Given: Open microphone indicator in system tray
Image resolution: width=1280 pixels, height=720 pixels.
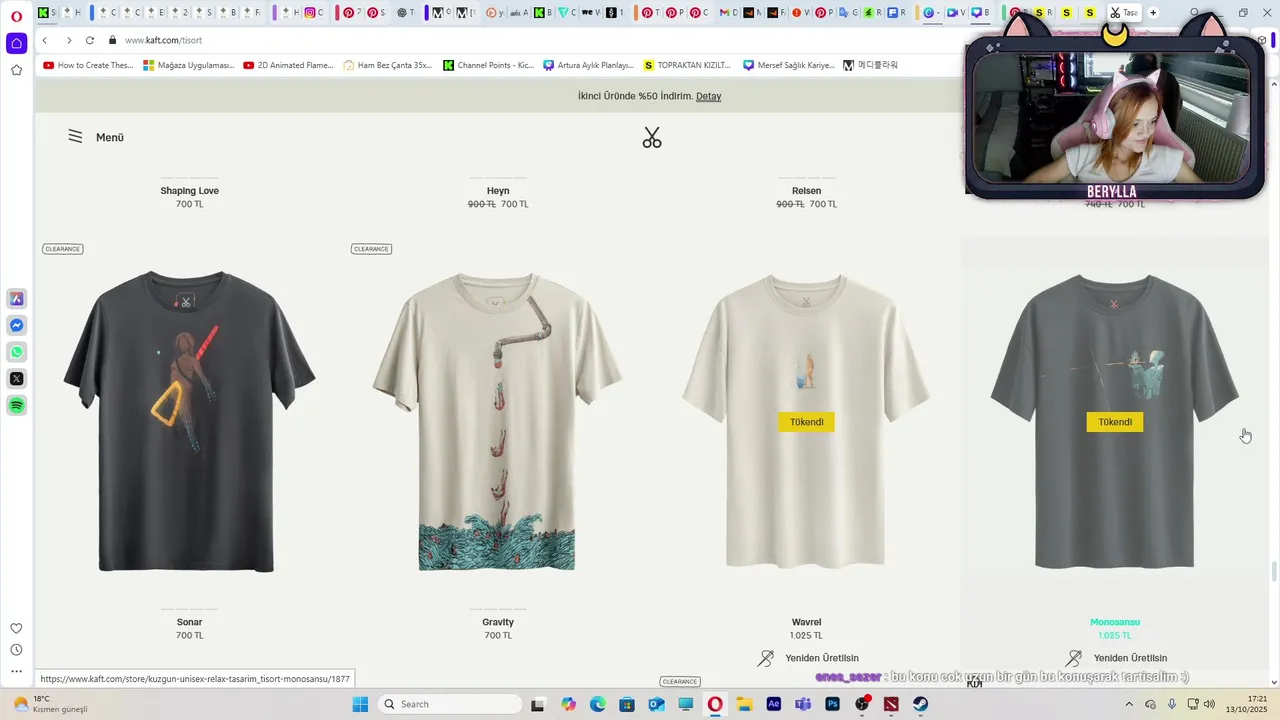Looking at the screenshot, I should pyautogui.click(x=1172, y=704).
